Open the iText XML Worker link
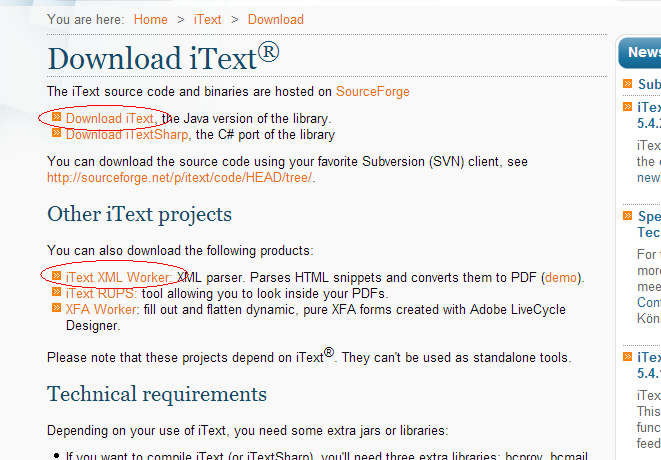Viewport: 661px width, 460px height. click(x=119, y=277)
